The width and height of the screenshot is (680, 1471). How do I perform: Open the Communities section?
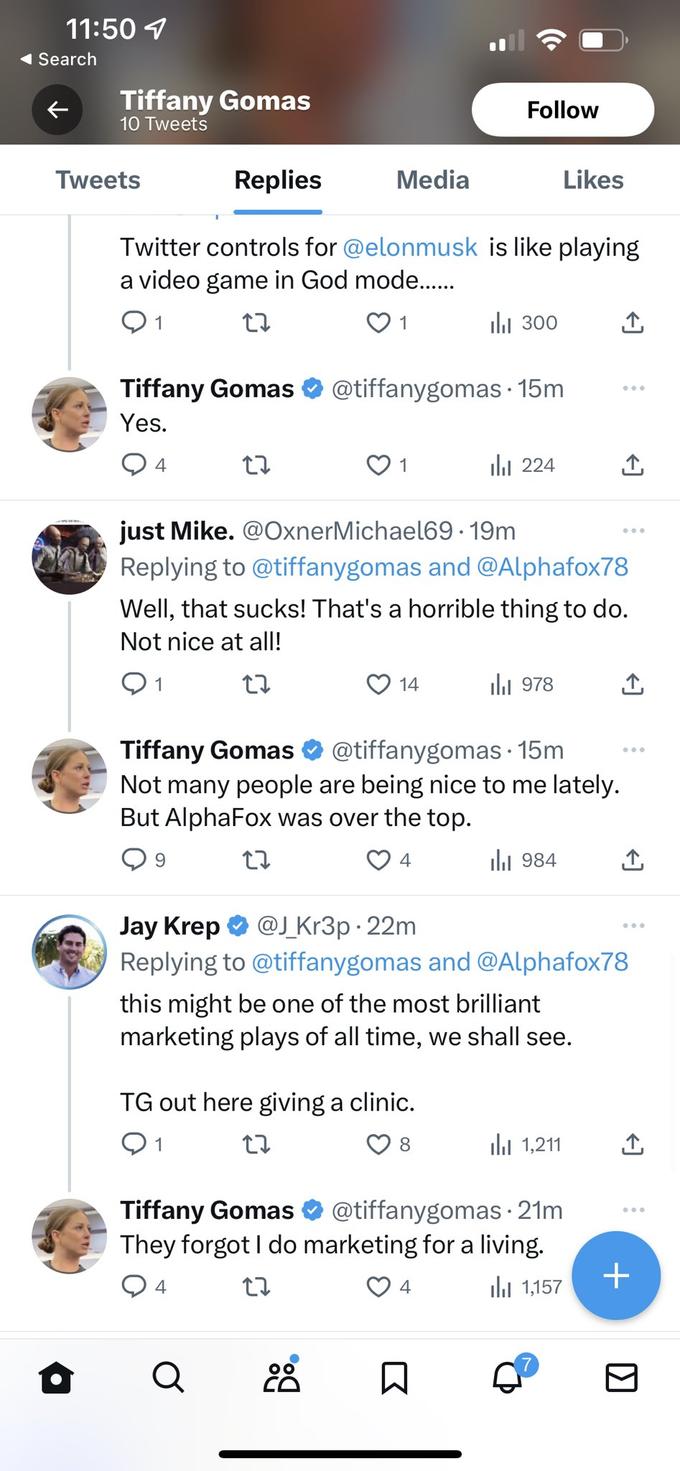tap(281, 1377)
